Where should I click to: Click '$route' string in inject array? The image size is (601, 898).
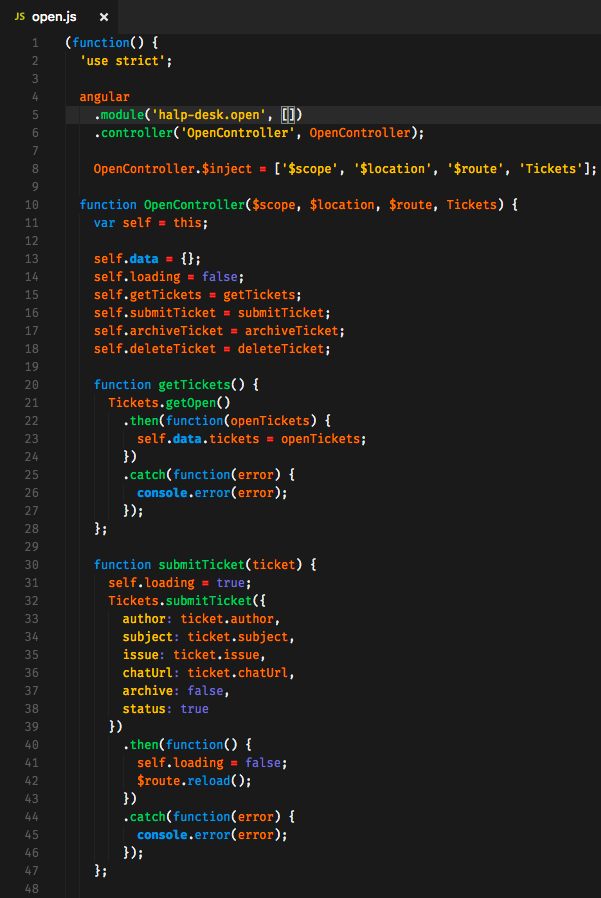476,169
